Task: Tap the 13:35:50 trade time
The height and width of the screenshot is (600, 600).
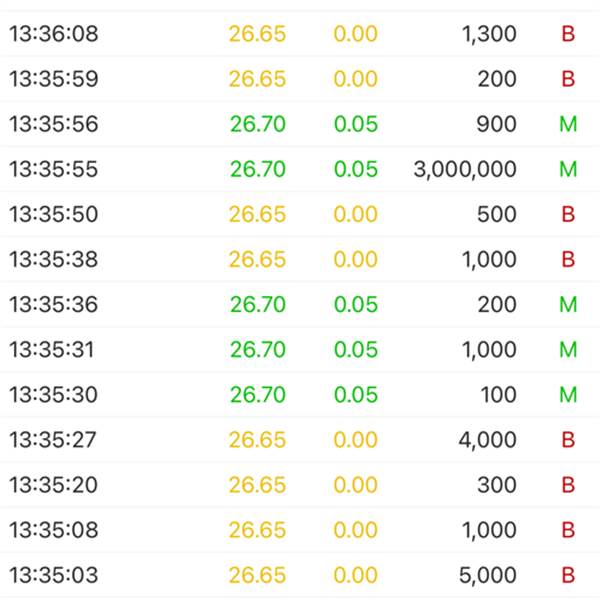Action: [x=54, y=214]
